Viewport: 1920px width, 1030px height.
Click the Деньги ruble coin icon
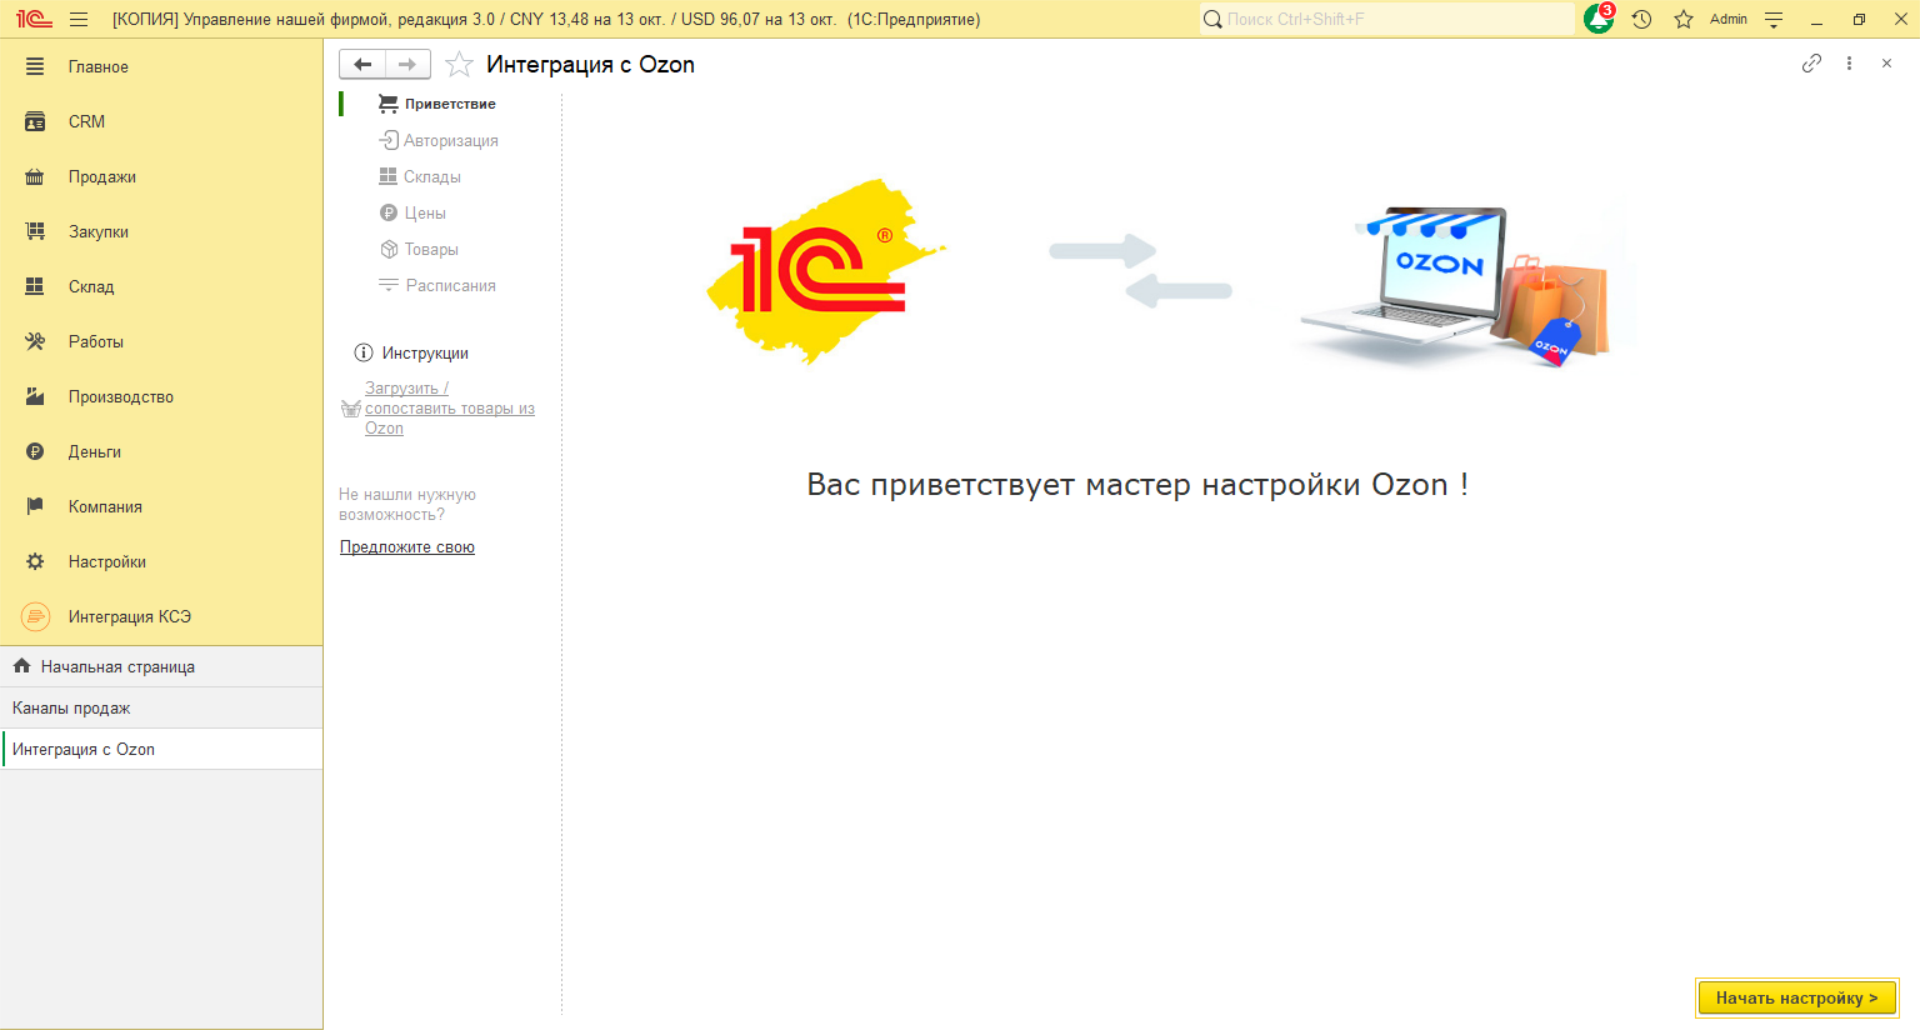click(x=35, y=452)
